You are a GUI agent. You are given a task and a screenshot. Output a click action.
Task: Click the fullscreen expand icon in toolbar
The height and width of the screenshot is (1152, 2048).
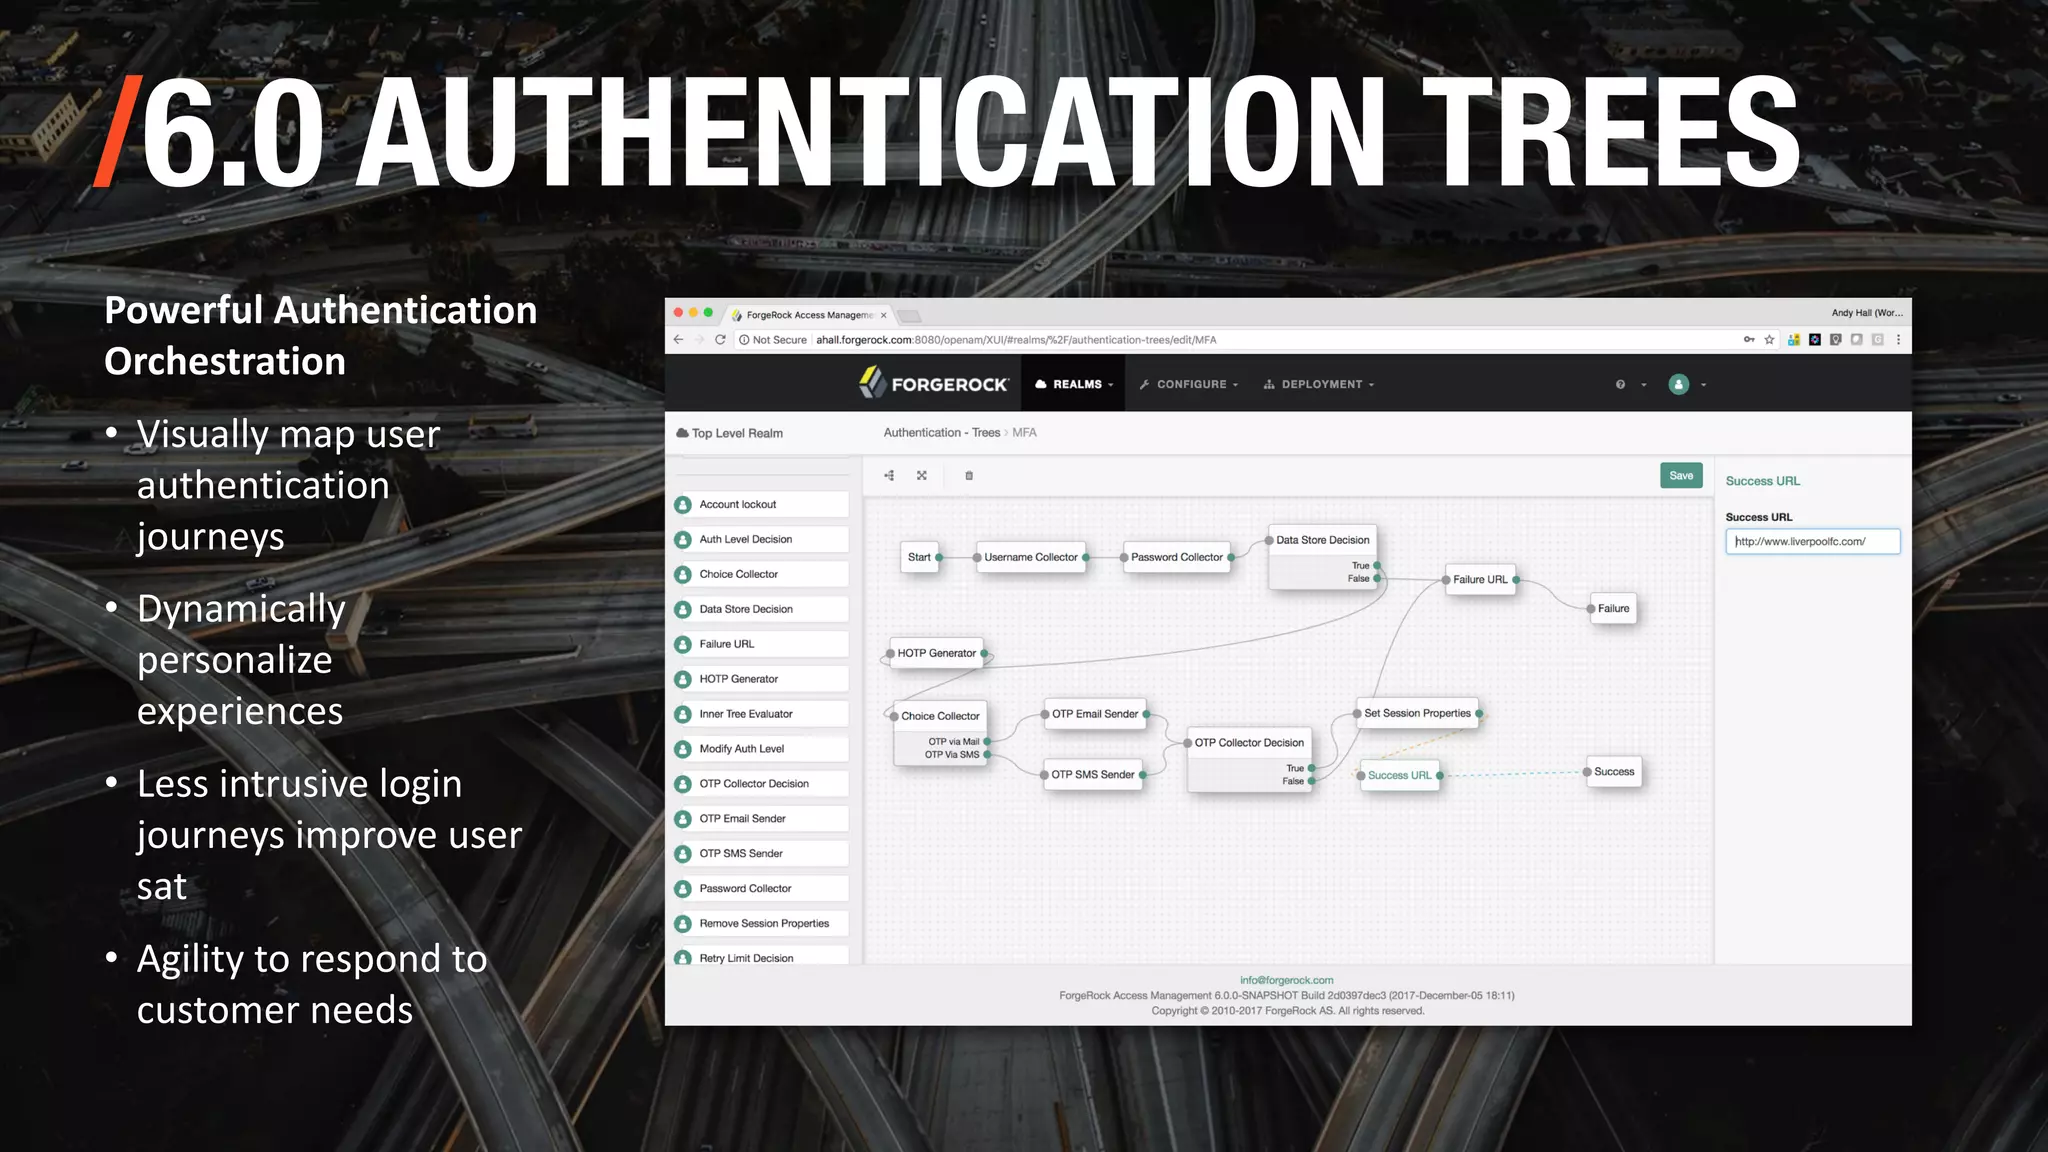pyautogui.click(x=922, y=476)
